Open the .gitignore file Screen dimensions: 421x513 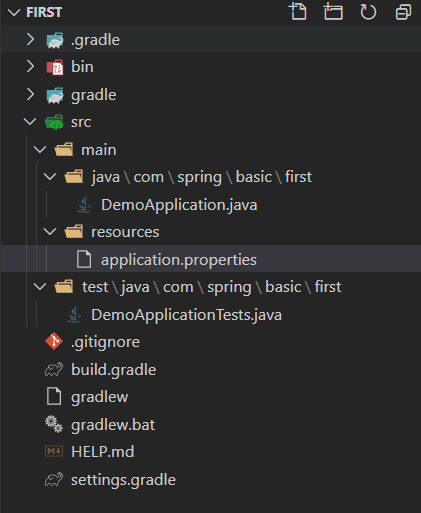coord(105,342)
